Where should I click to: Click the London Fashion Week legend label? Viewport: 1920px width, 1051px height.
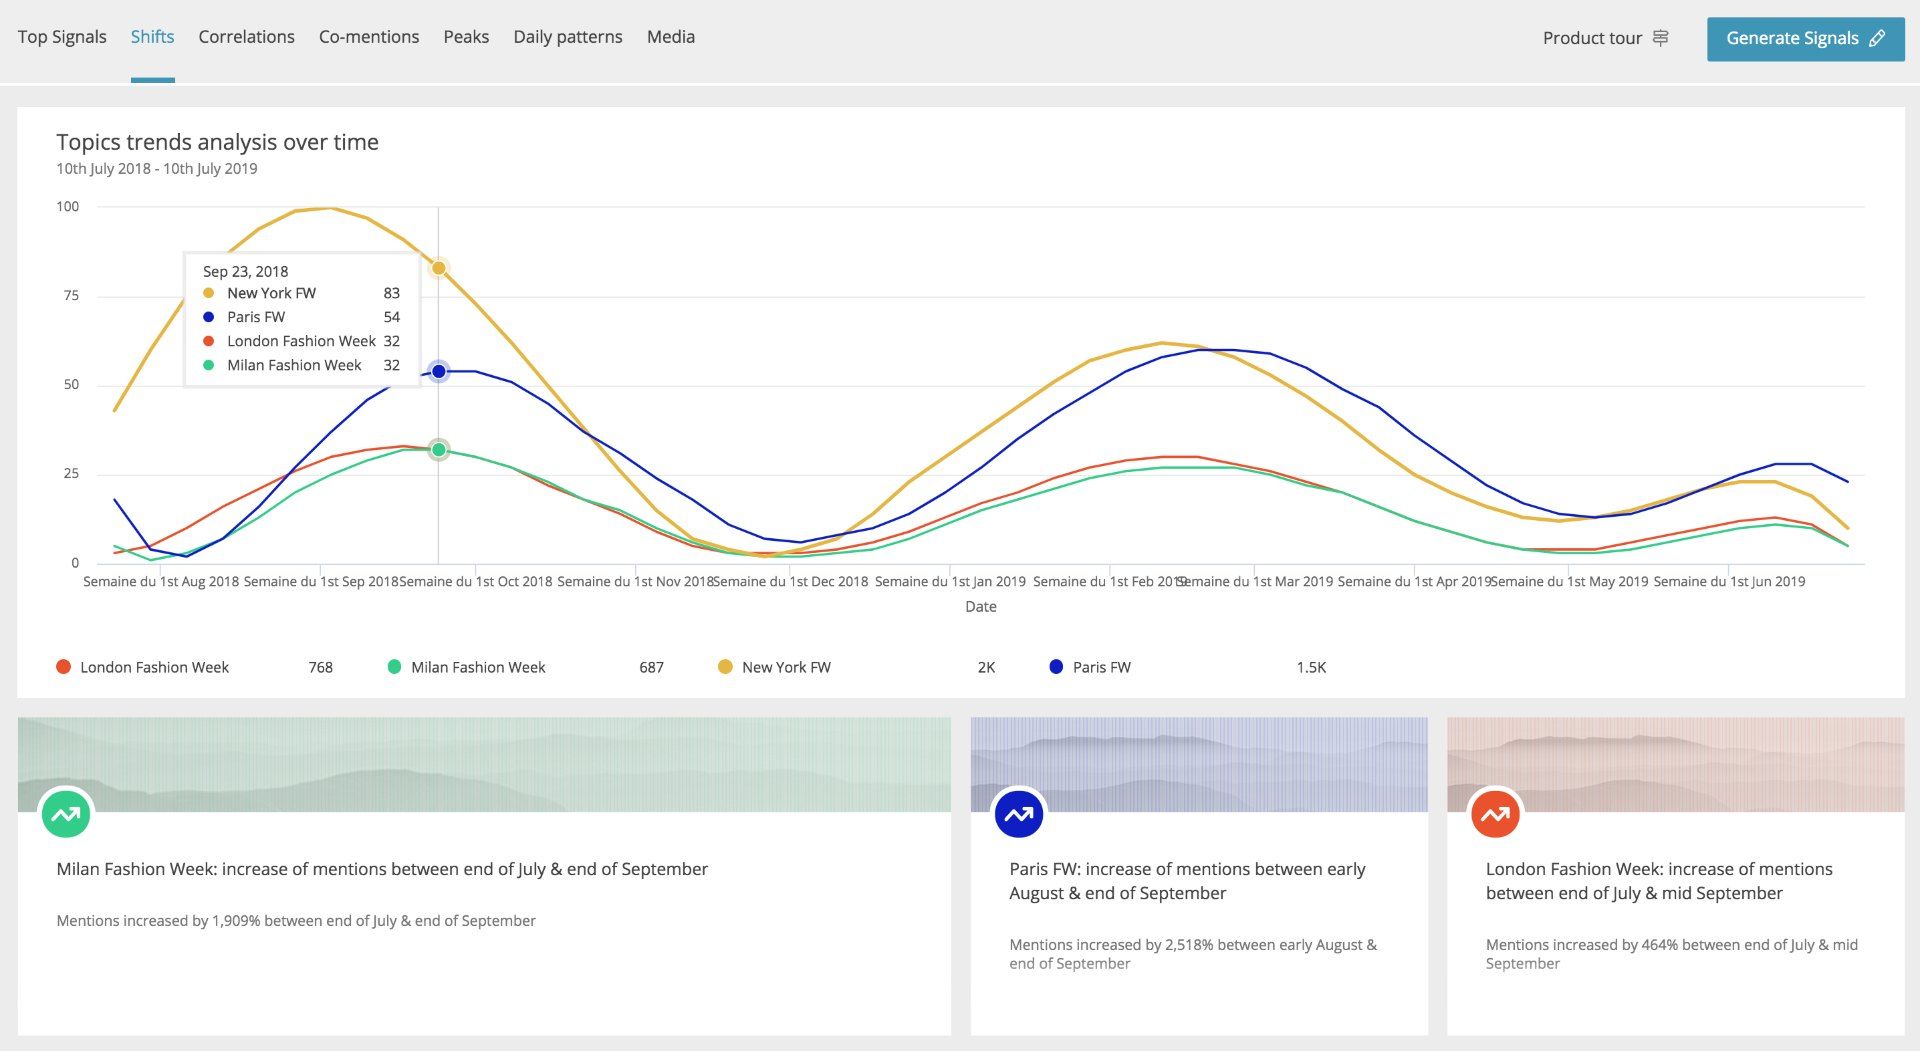(154, 667)
